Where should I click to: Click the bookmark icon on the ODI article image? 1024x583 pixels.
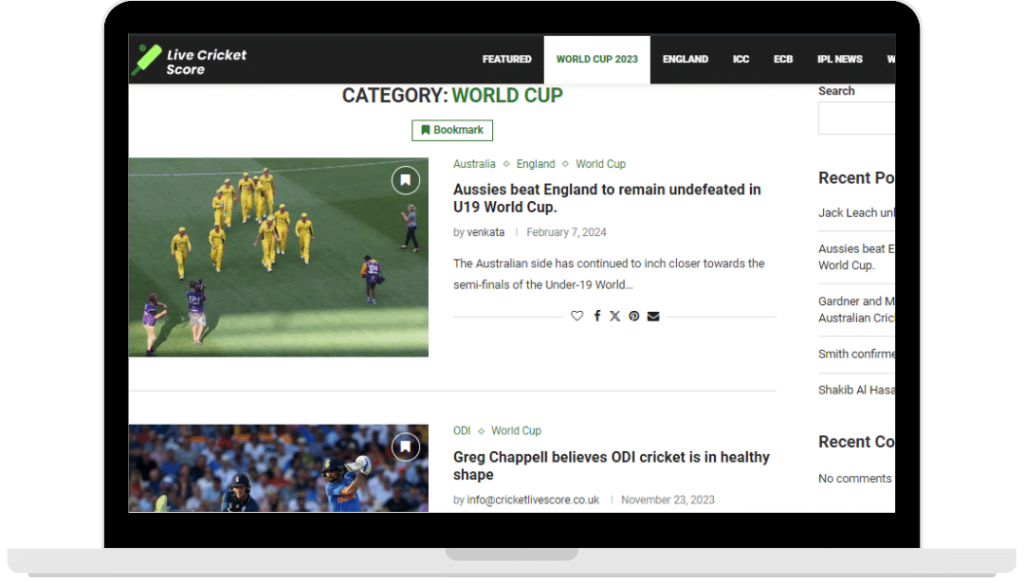(x=404, y=447)
